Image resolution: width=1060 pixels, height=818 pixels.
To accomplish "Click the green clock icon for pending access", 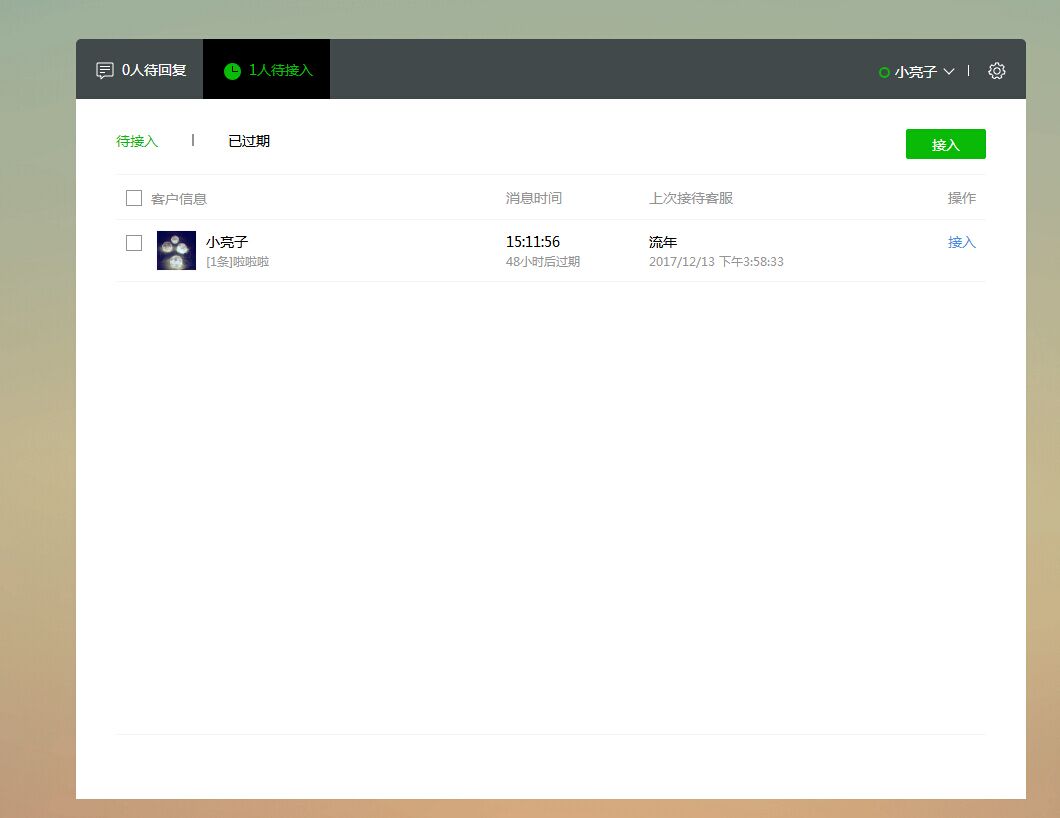I will pyautogui.click(x=232, y=71).
